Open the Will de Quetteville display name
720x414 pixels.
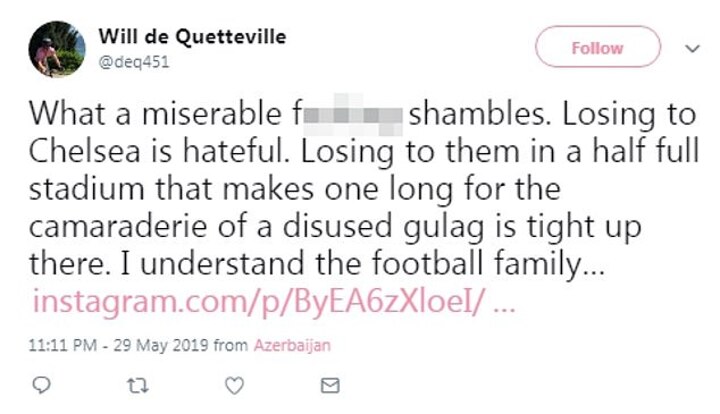(192, 37)
